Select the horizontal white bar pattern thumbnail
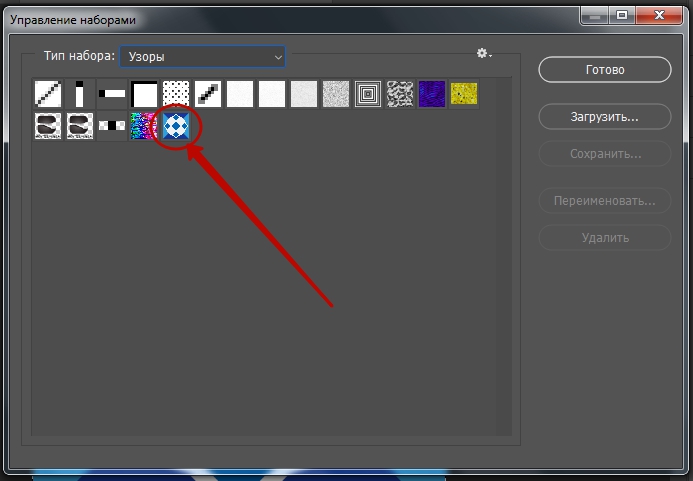This screenshot has width=693, height=481. pos(112,94)
